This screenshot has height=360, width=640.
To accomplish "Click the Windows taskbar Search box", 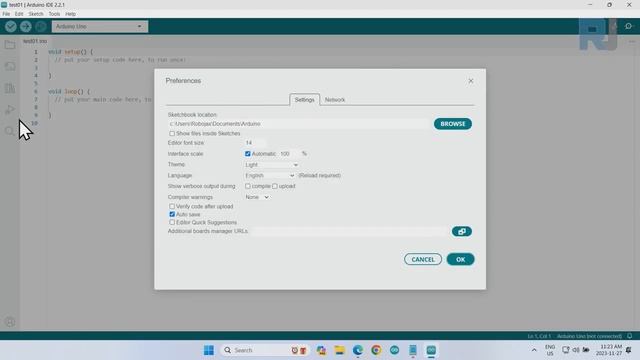I will point(264,350).
